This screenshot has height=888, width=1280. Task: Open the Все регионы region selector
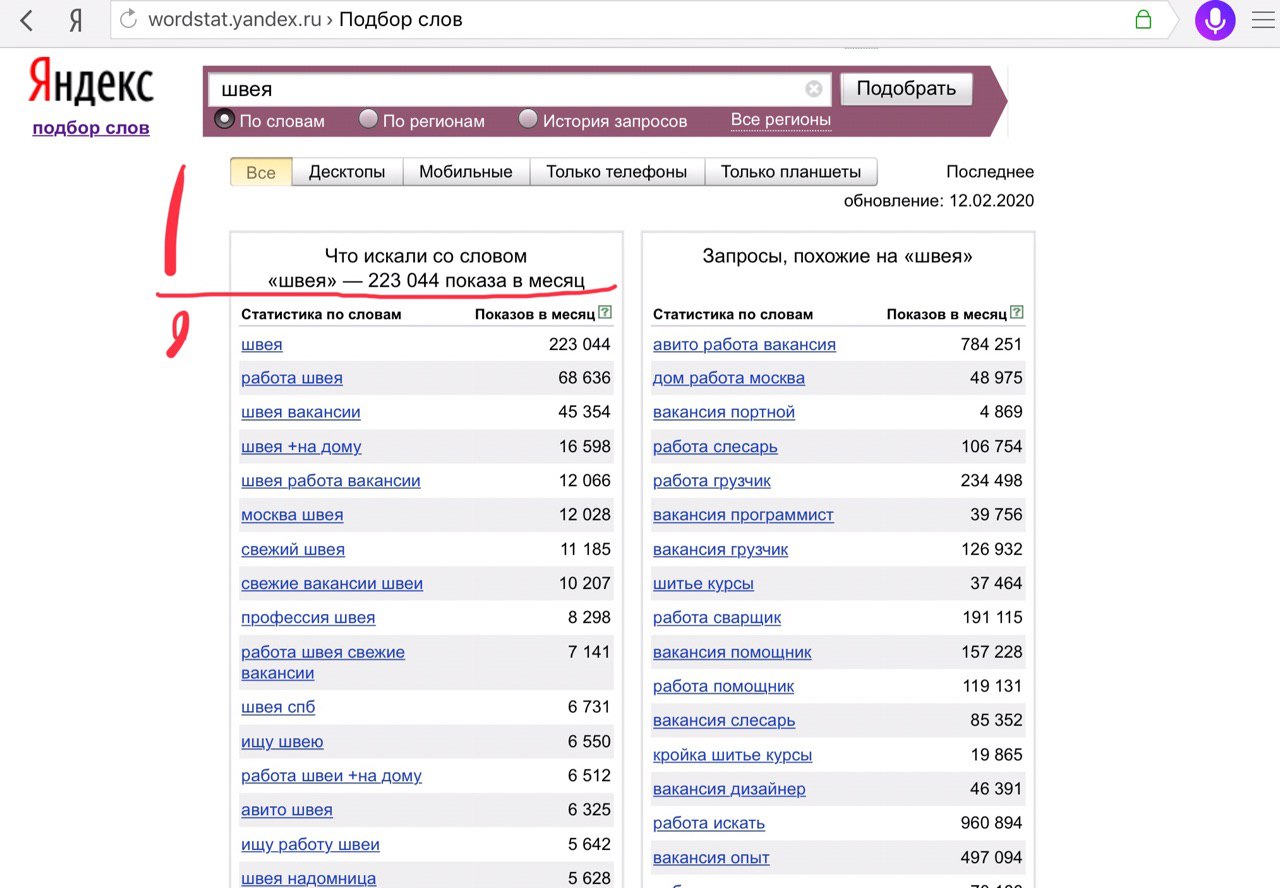(x=781, y=120)
